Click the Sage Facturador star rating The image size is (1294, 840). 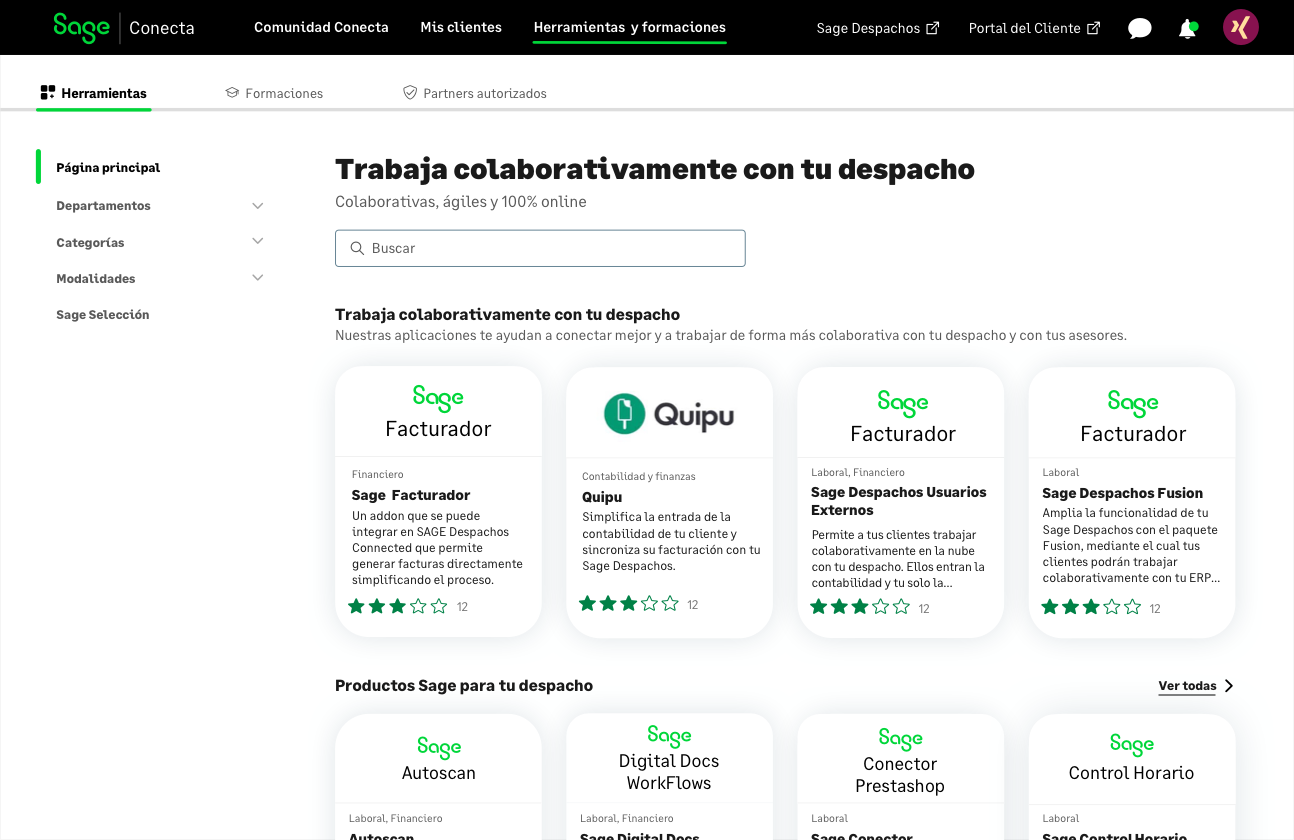coord(397,606)
